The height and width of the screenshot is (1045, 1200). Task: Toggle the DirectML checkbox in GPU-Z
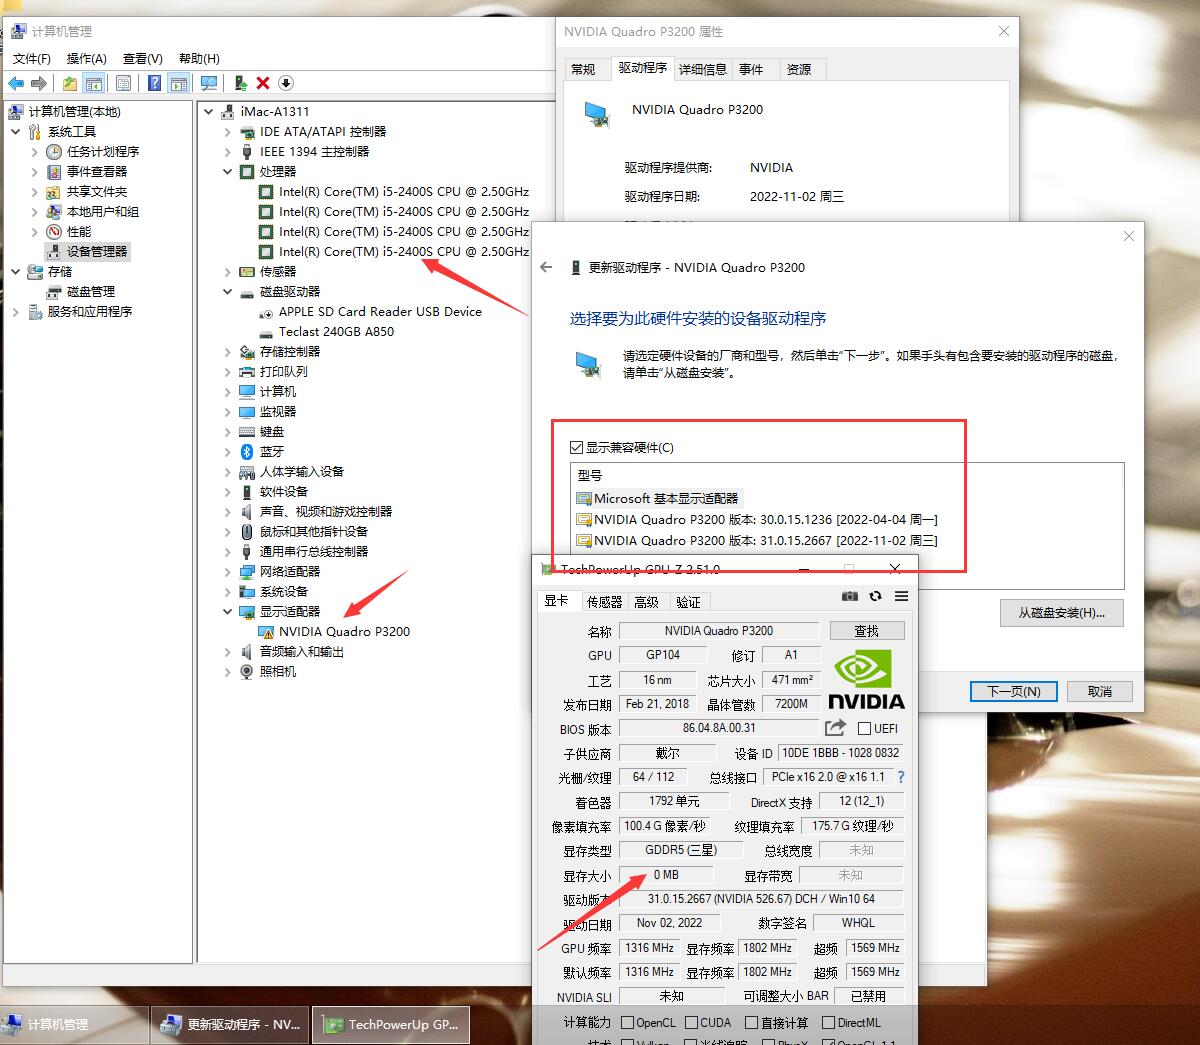[828, 1022]
